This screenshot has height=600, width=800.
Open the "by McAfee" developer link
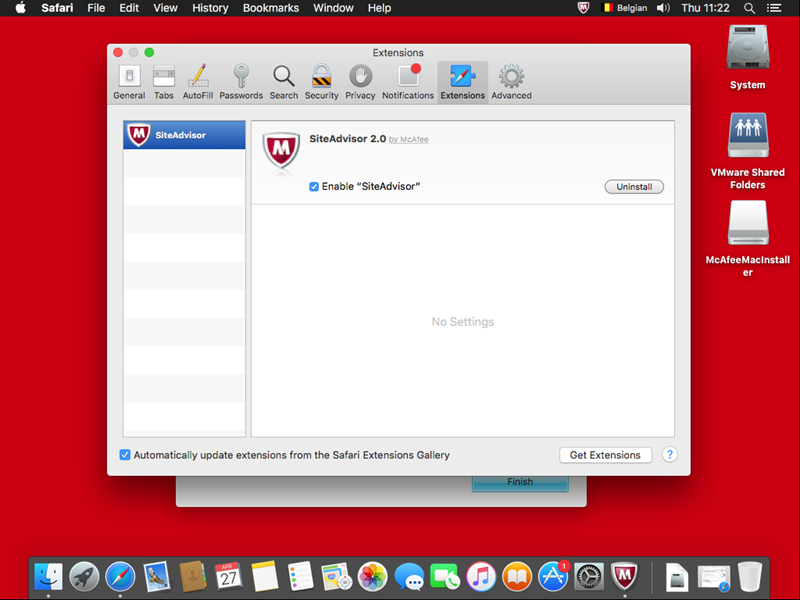click(x=408, y=140)
